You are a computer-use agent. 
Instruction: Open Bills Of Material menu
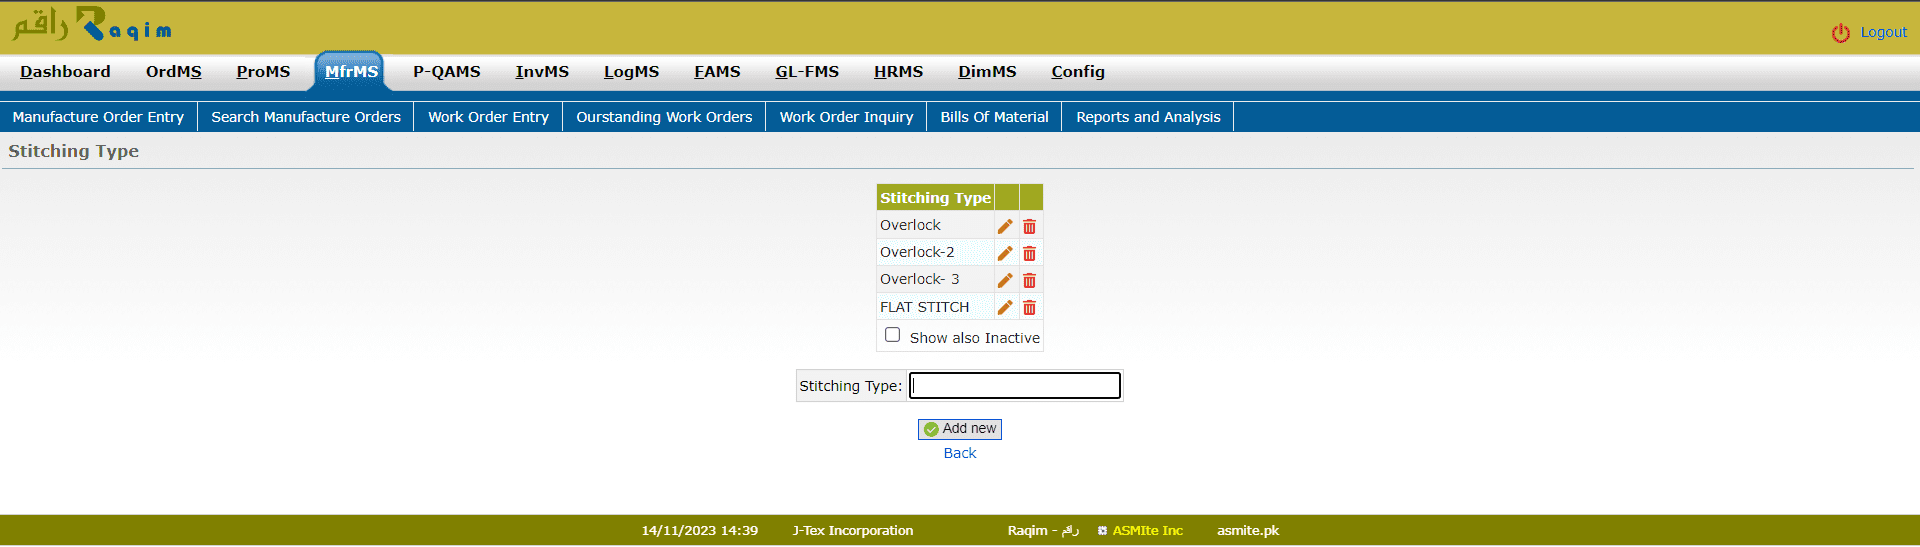(x=994, y=117)
